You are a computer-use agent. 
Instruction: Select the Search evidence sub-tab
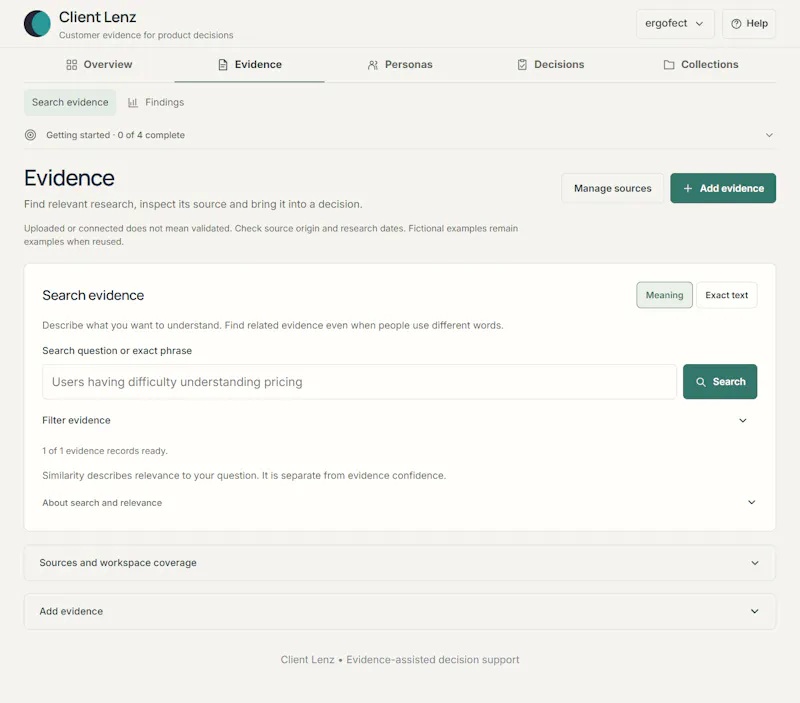point(70,103)
